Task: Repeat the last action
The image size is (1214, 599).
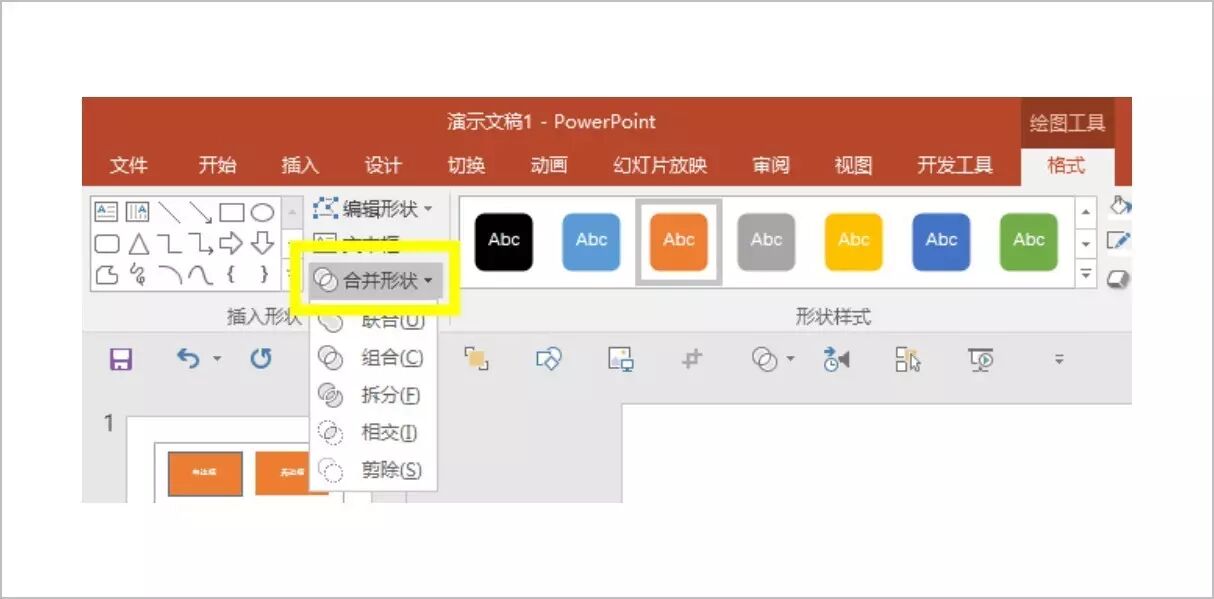Action: pyautogui.click(x=261, y=358)
